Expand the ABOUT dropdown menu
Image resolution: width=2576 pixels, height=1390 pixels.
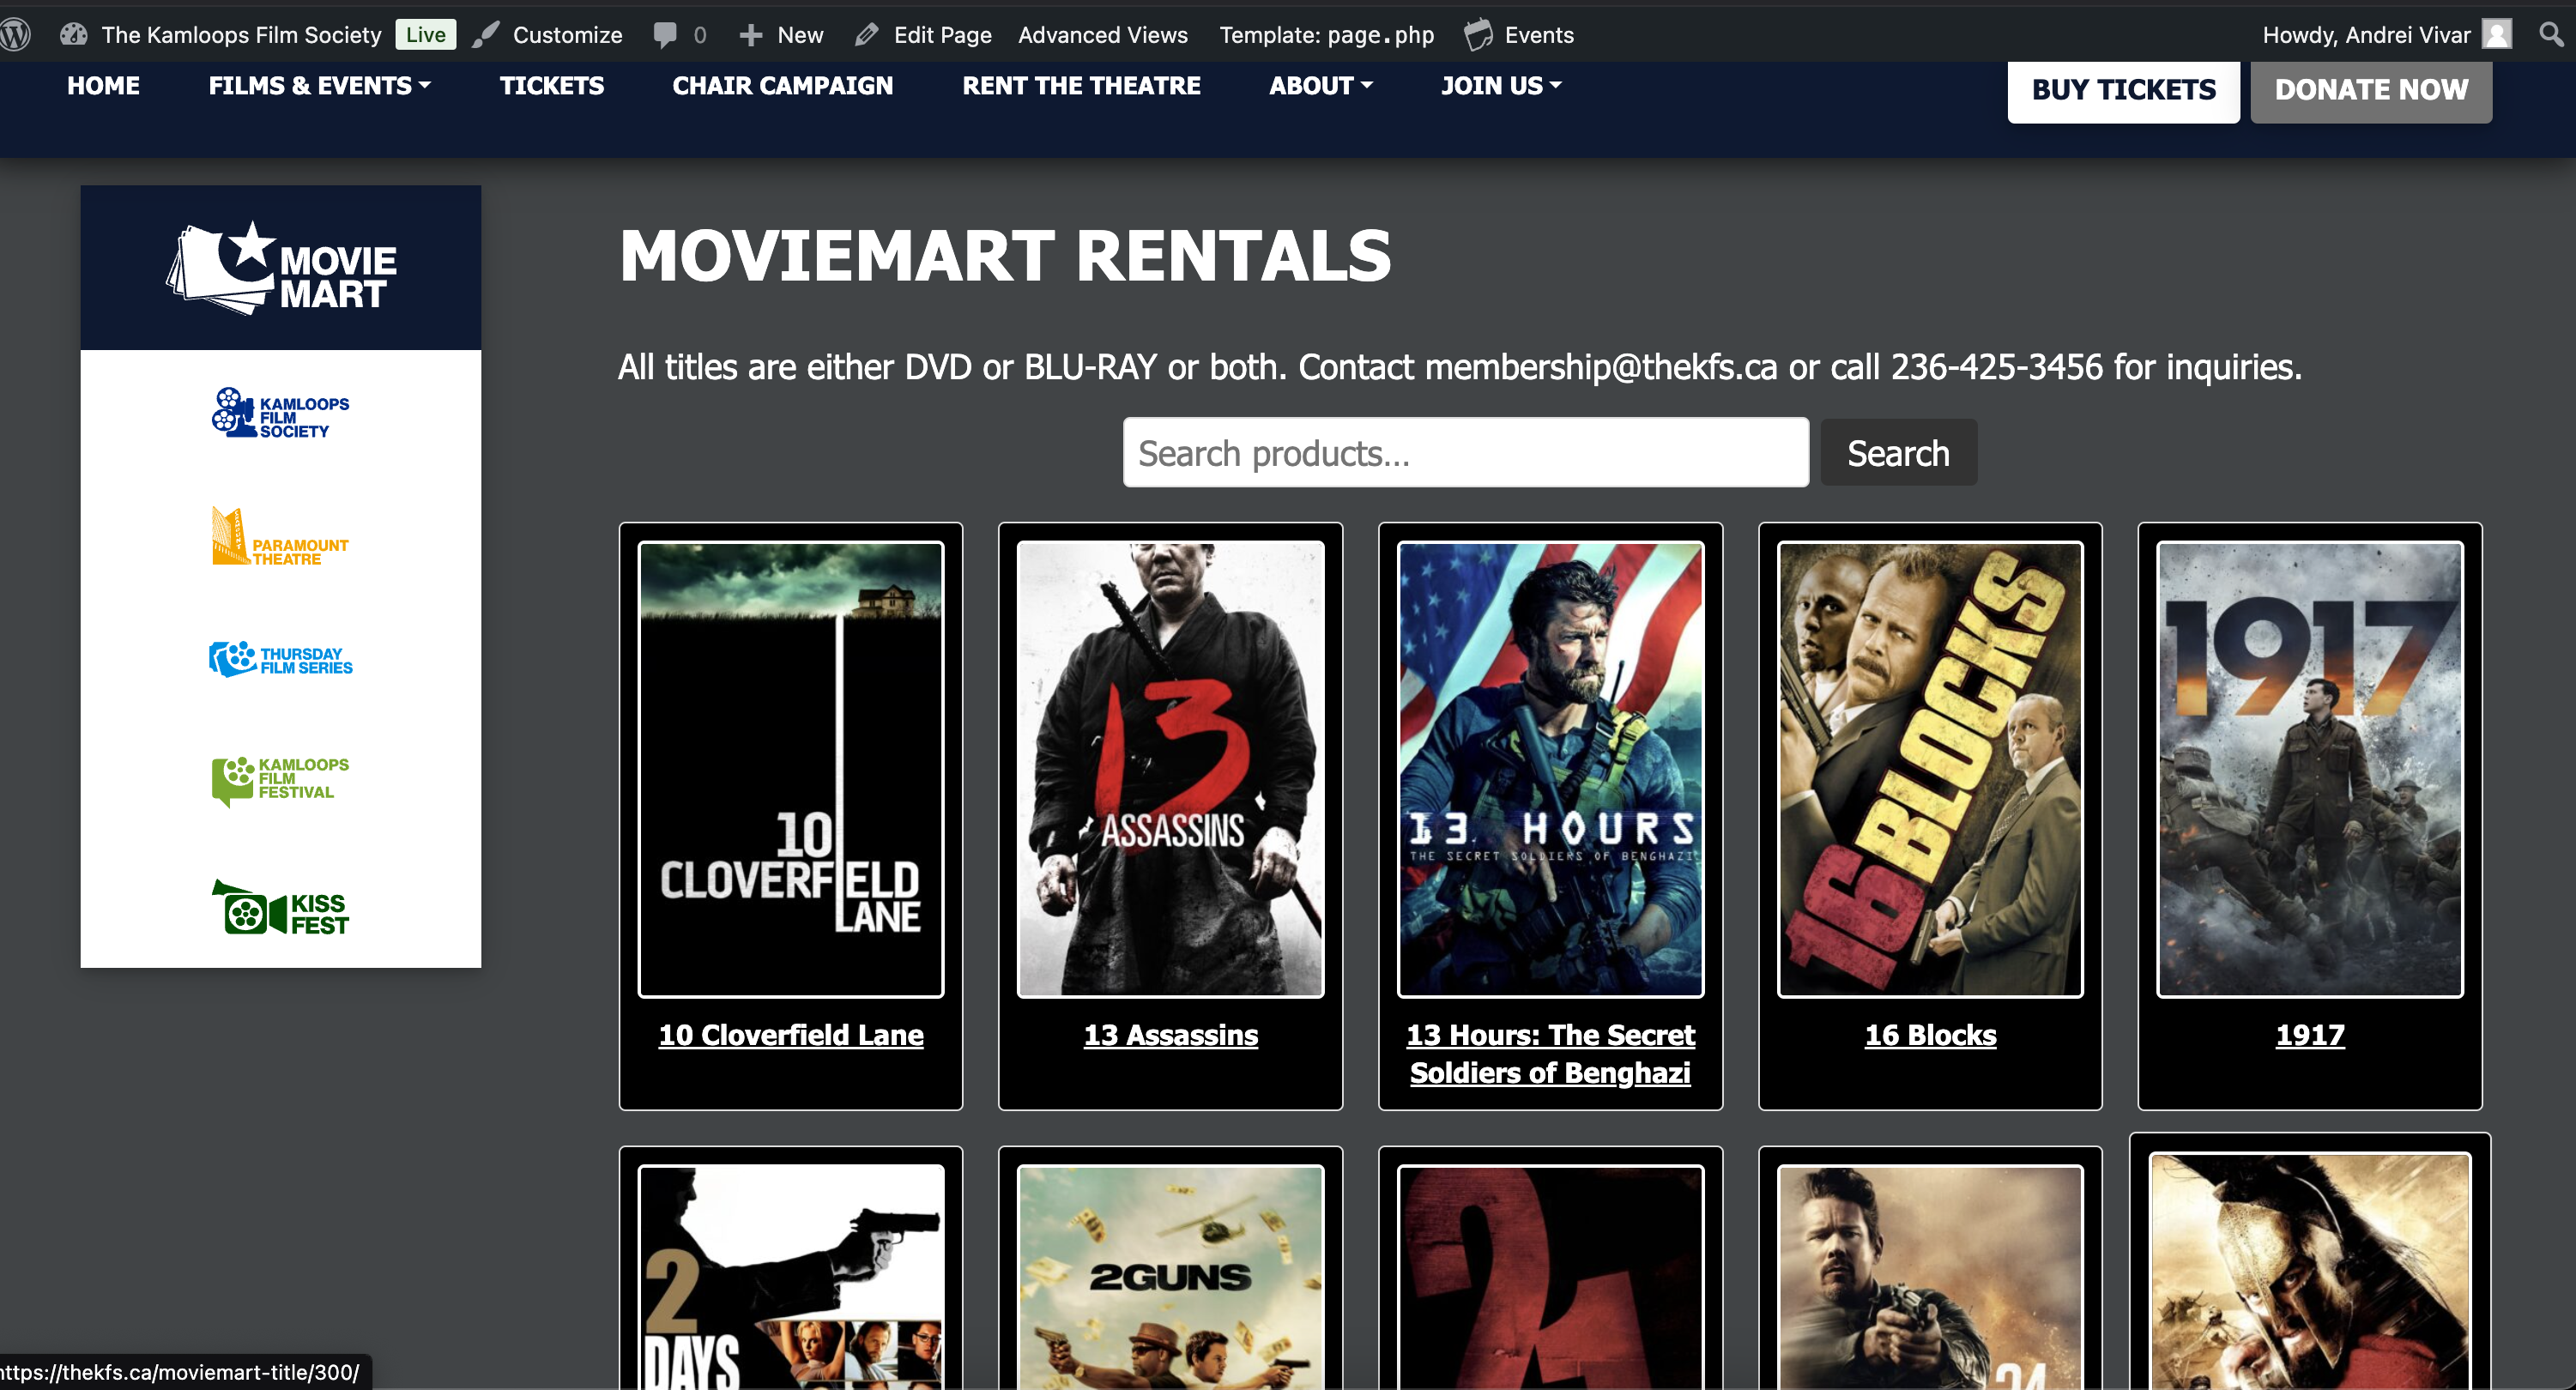[1321, 86]
